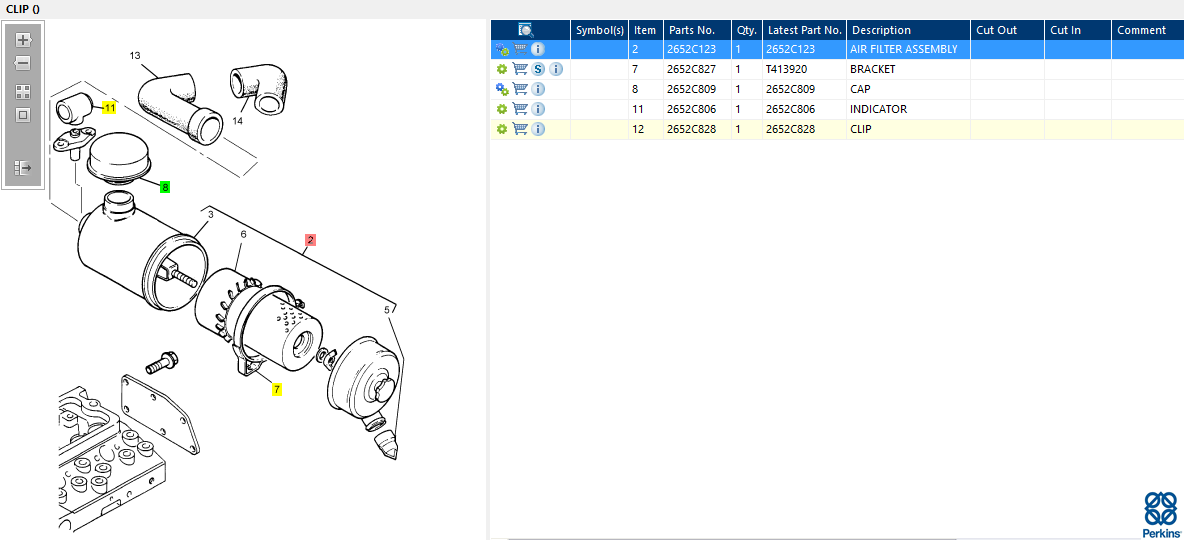Viewport: 1184px width, 540px height.
Task: Click the gears icon for AIR FILTER ASSEMBLY
Action: [x=502, y=49]
